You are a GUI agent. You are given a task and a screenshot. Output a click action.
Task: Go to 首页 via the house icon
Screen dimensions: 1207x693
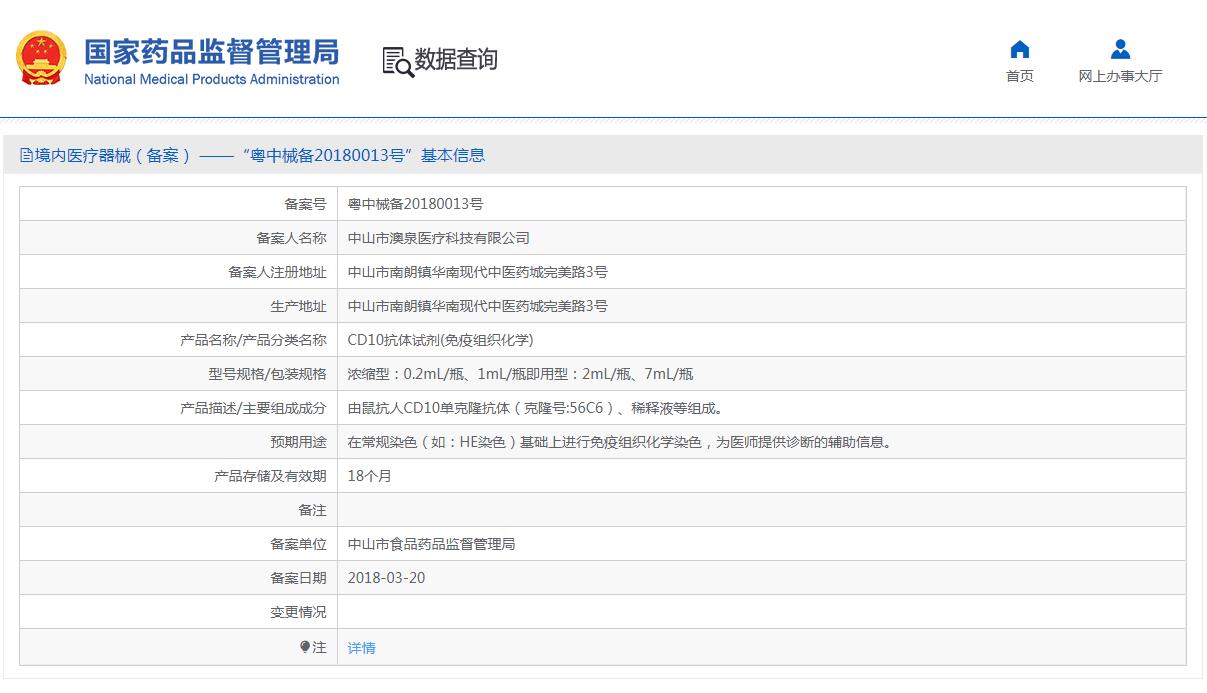click(x=1020, y=49)
